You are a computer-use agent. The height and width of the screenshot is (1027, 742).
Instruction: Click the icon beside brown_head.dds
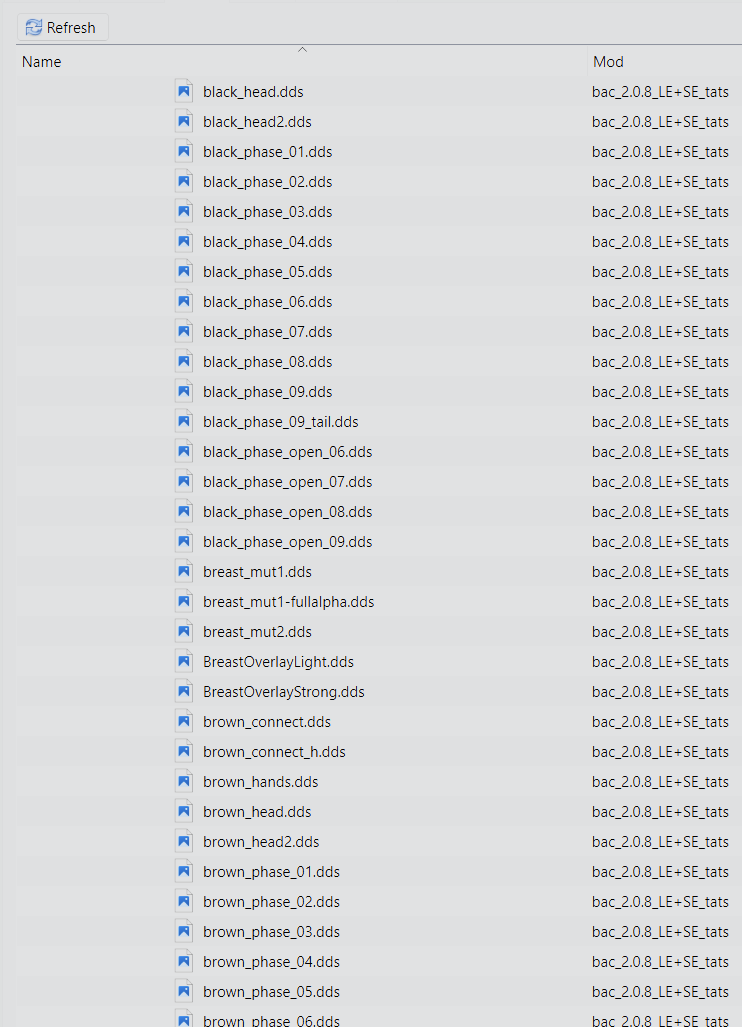184,812
